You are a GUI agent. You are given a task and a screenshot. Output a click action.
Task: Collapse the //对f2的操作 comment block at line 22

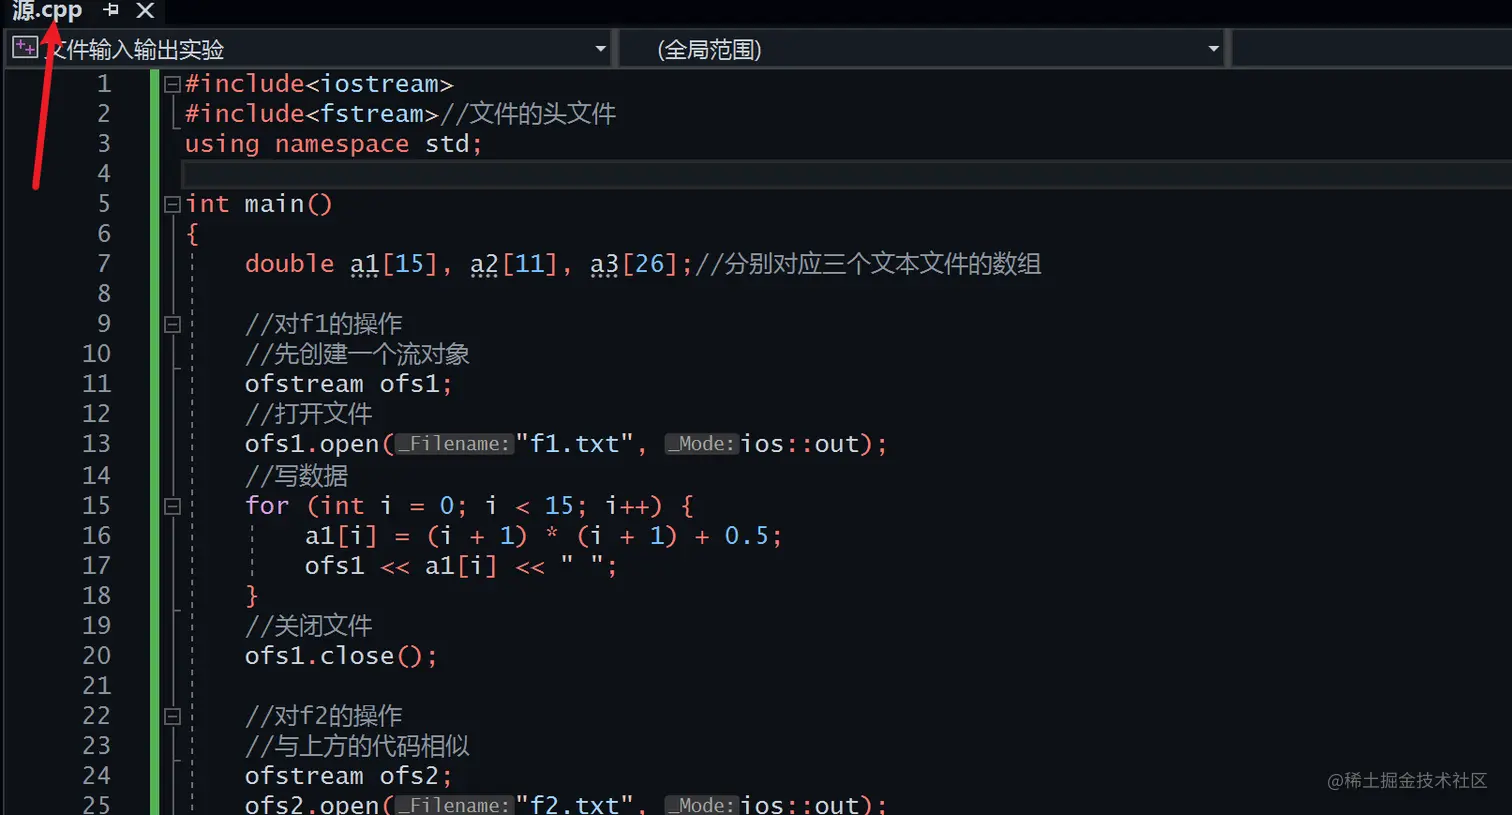[172, 716]
